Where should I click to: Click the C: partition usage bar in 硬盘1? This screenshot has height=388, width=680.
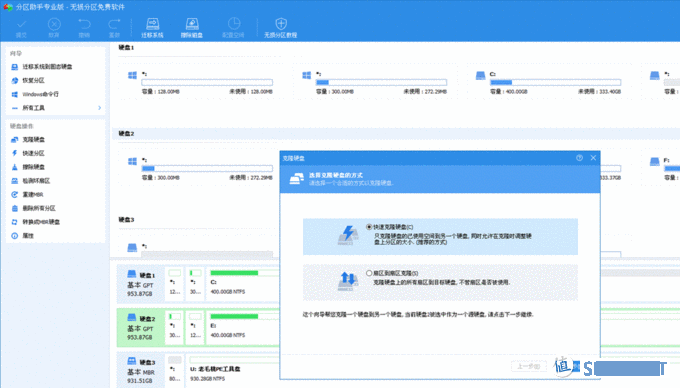[x=556, y=82]
